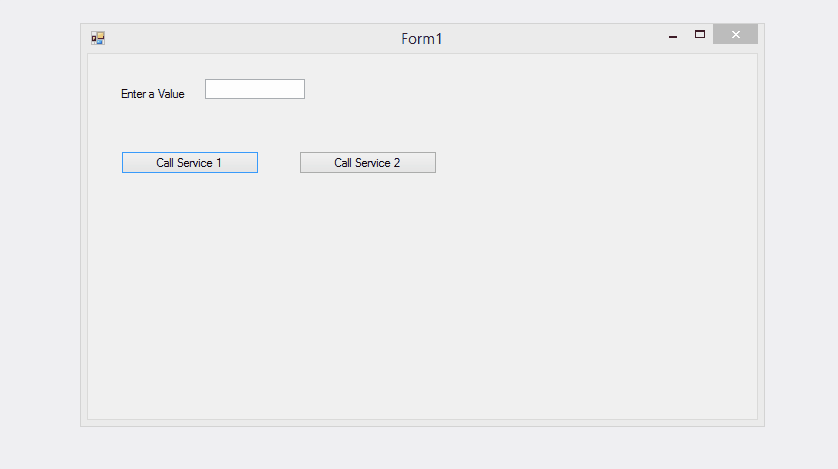The width and height of the screenshot is (838, 469).
Task: Hit the square maximize icon in title bar
Action: (700, 34)
